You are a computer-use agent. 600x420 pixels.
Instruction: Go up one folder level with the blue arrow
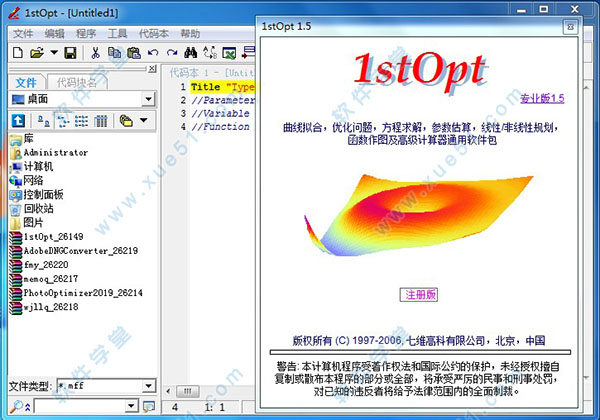(x=18, y=121)
